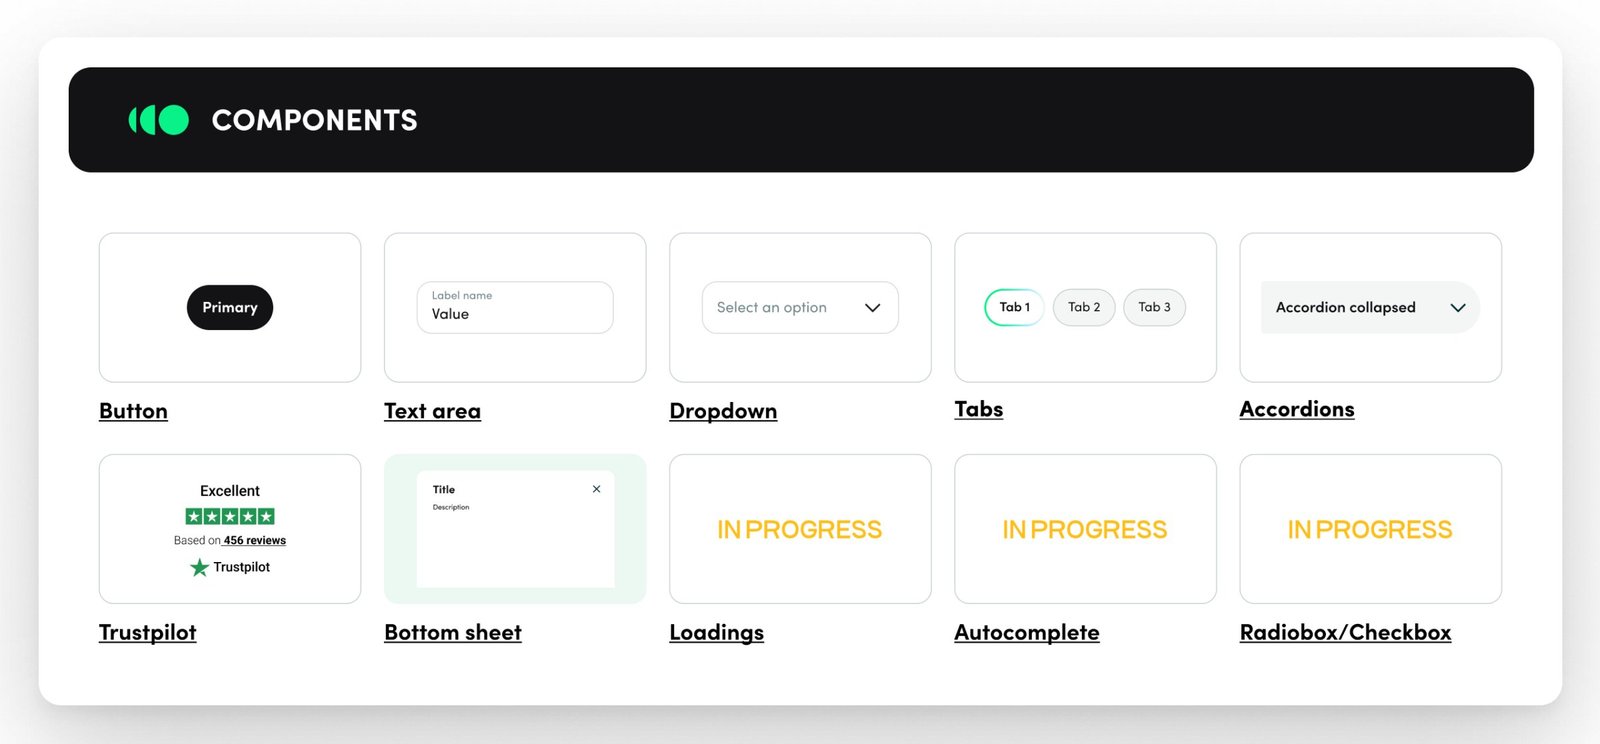
Task: Open the Autocomplete link
Action: (1027, 633)
